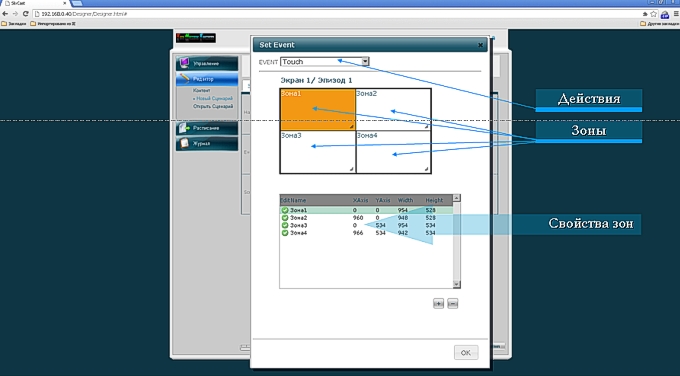The height and width of the screenshot is (376, 680).
Task: Remove a zone with the minus button
Action: [x=452, y=304]
